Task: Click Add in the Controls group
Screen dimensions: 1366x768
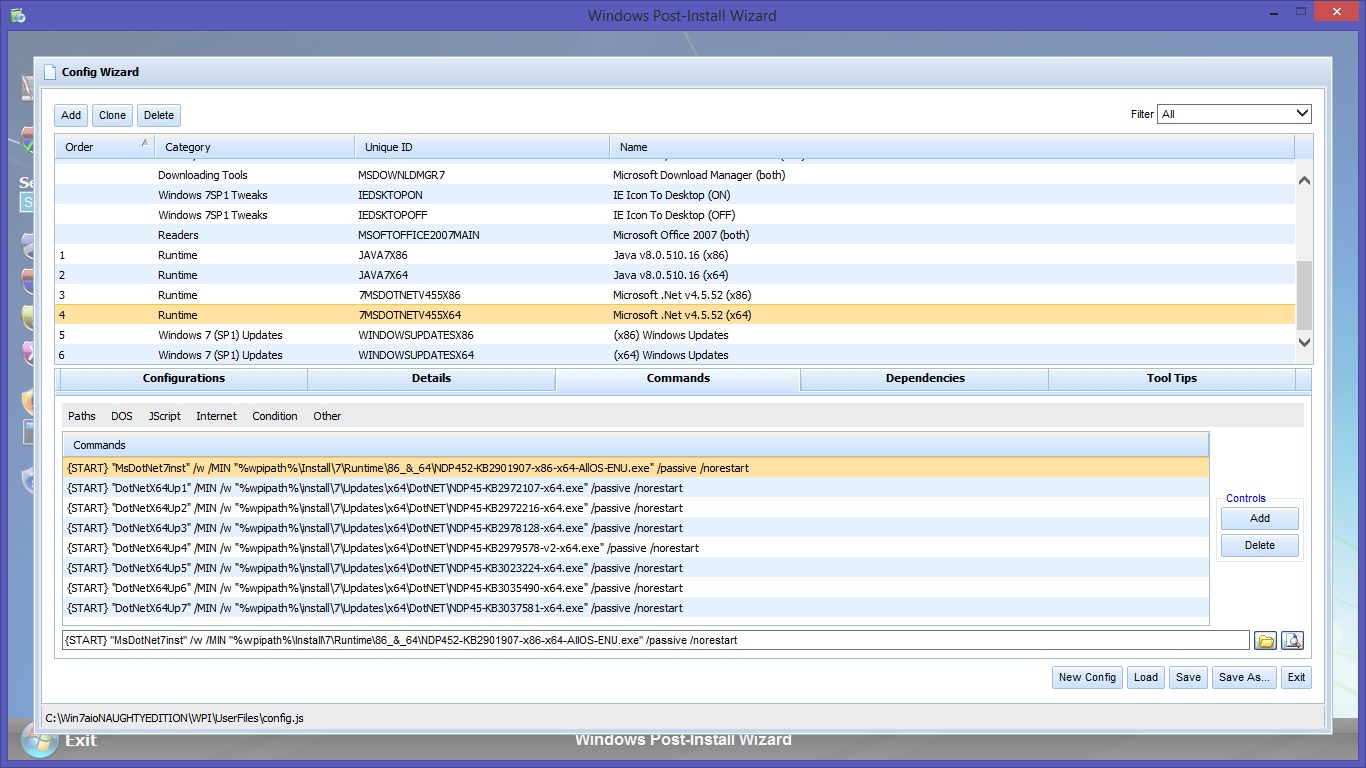Action: 1260,518
